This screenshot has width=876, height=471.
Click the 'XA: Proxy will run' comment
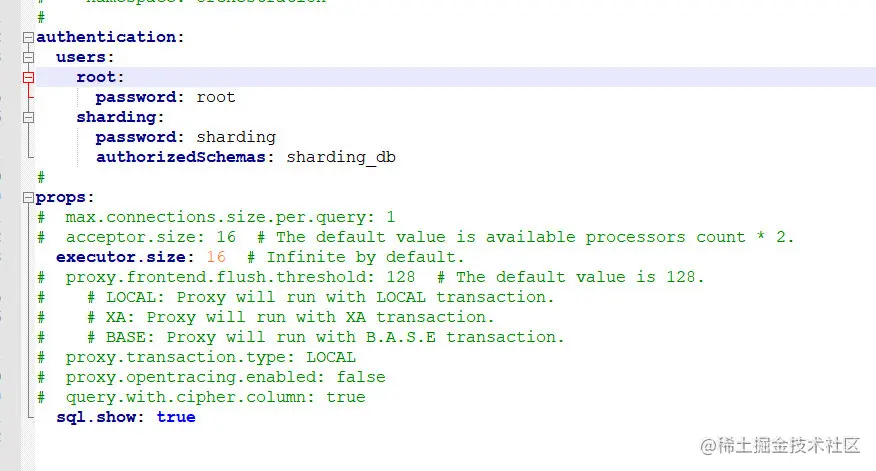click(291, 317)
